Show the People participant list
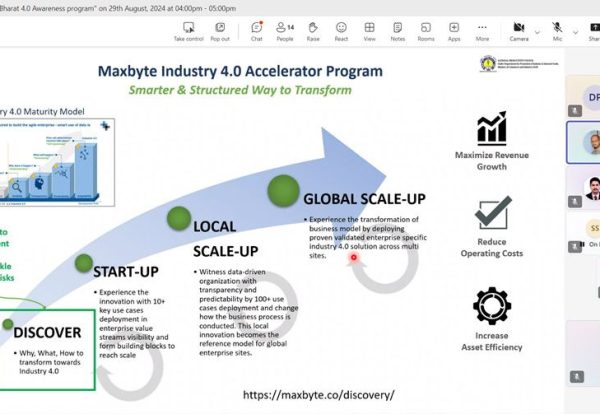The image size is (600, 414). pos(285,32)
